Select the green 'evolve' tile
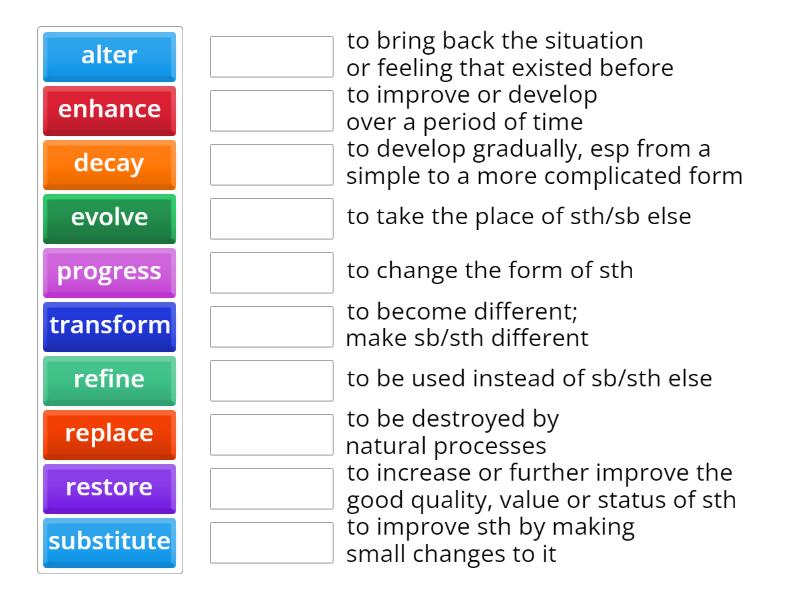This screenshot has height=600, width=800. (110, 218)
